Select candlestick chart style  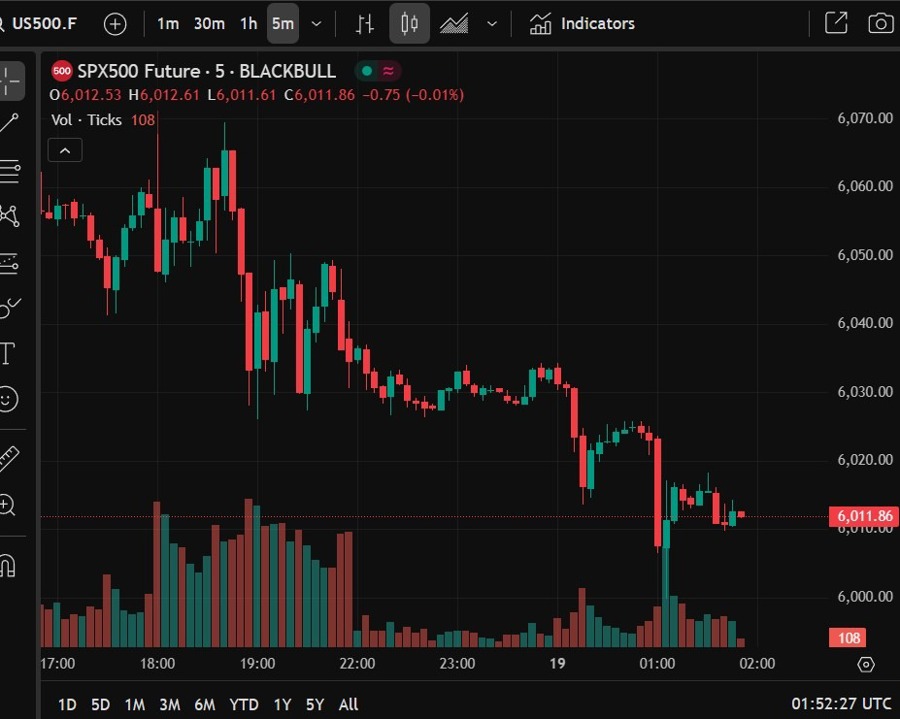409,24
